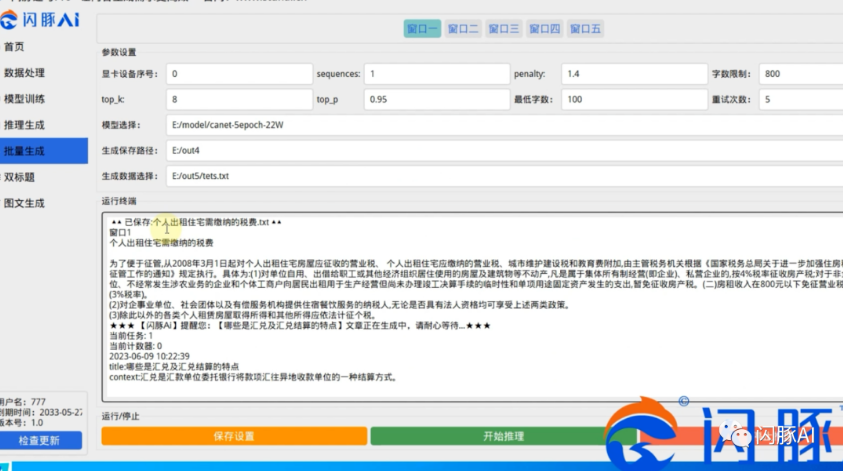Go to 数据处理 in the sidebar
Screen dimensions: 843x471
point(24,73)
